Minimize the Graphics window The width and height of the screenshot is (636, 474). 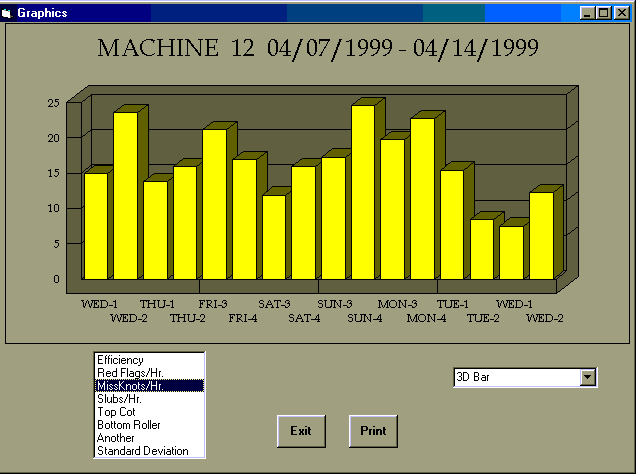(x=586, y=13)
